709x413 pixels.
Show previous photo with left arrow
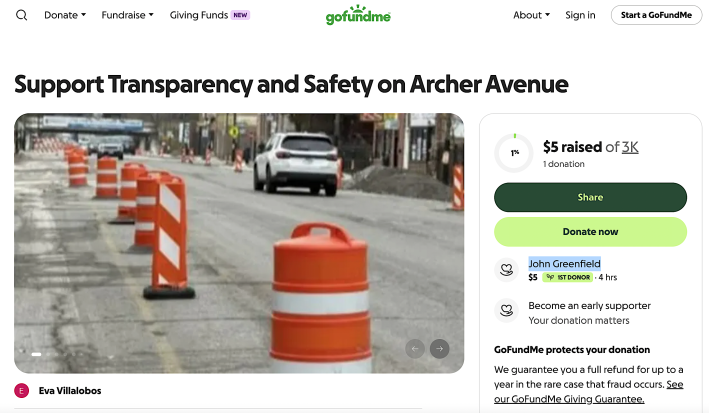coord(415,349)
